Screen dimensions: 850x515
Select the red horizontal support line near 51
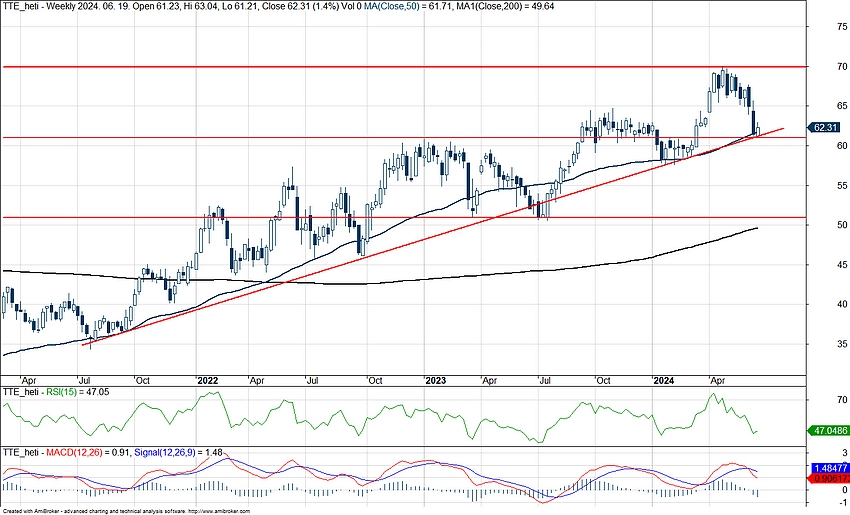403,217
